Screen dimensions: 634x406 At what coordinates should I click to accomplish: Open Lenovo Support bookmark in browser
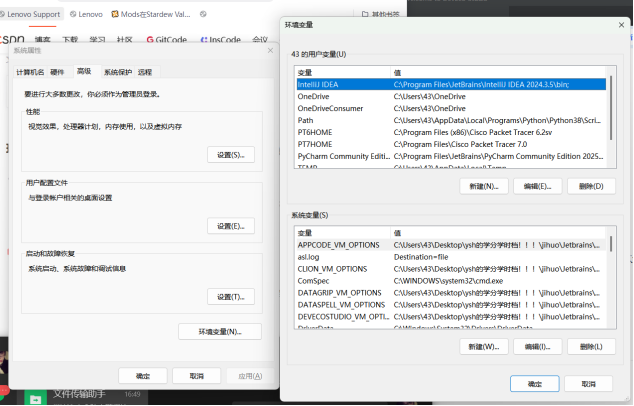[30, 15]
